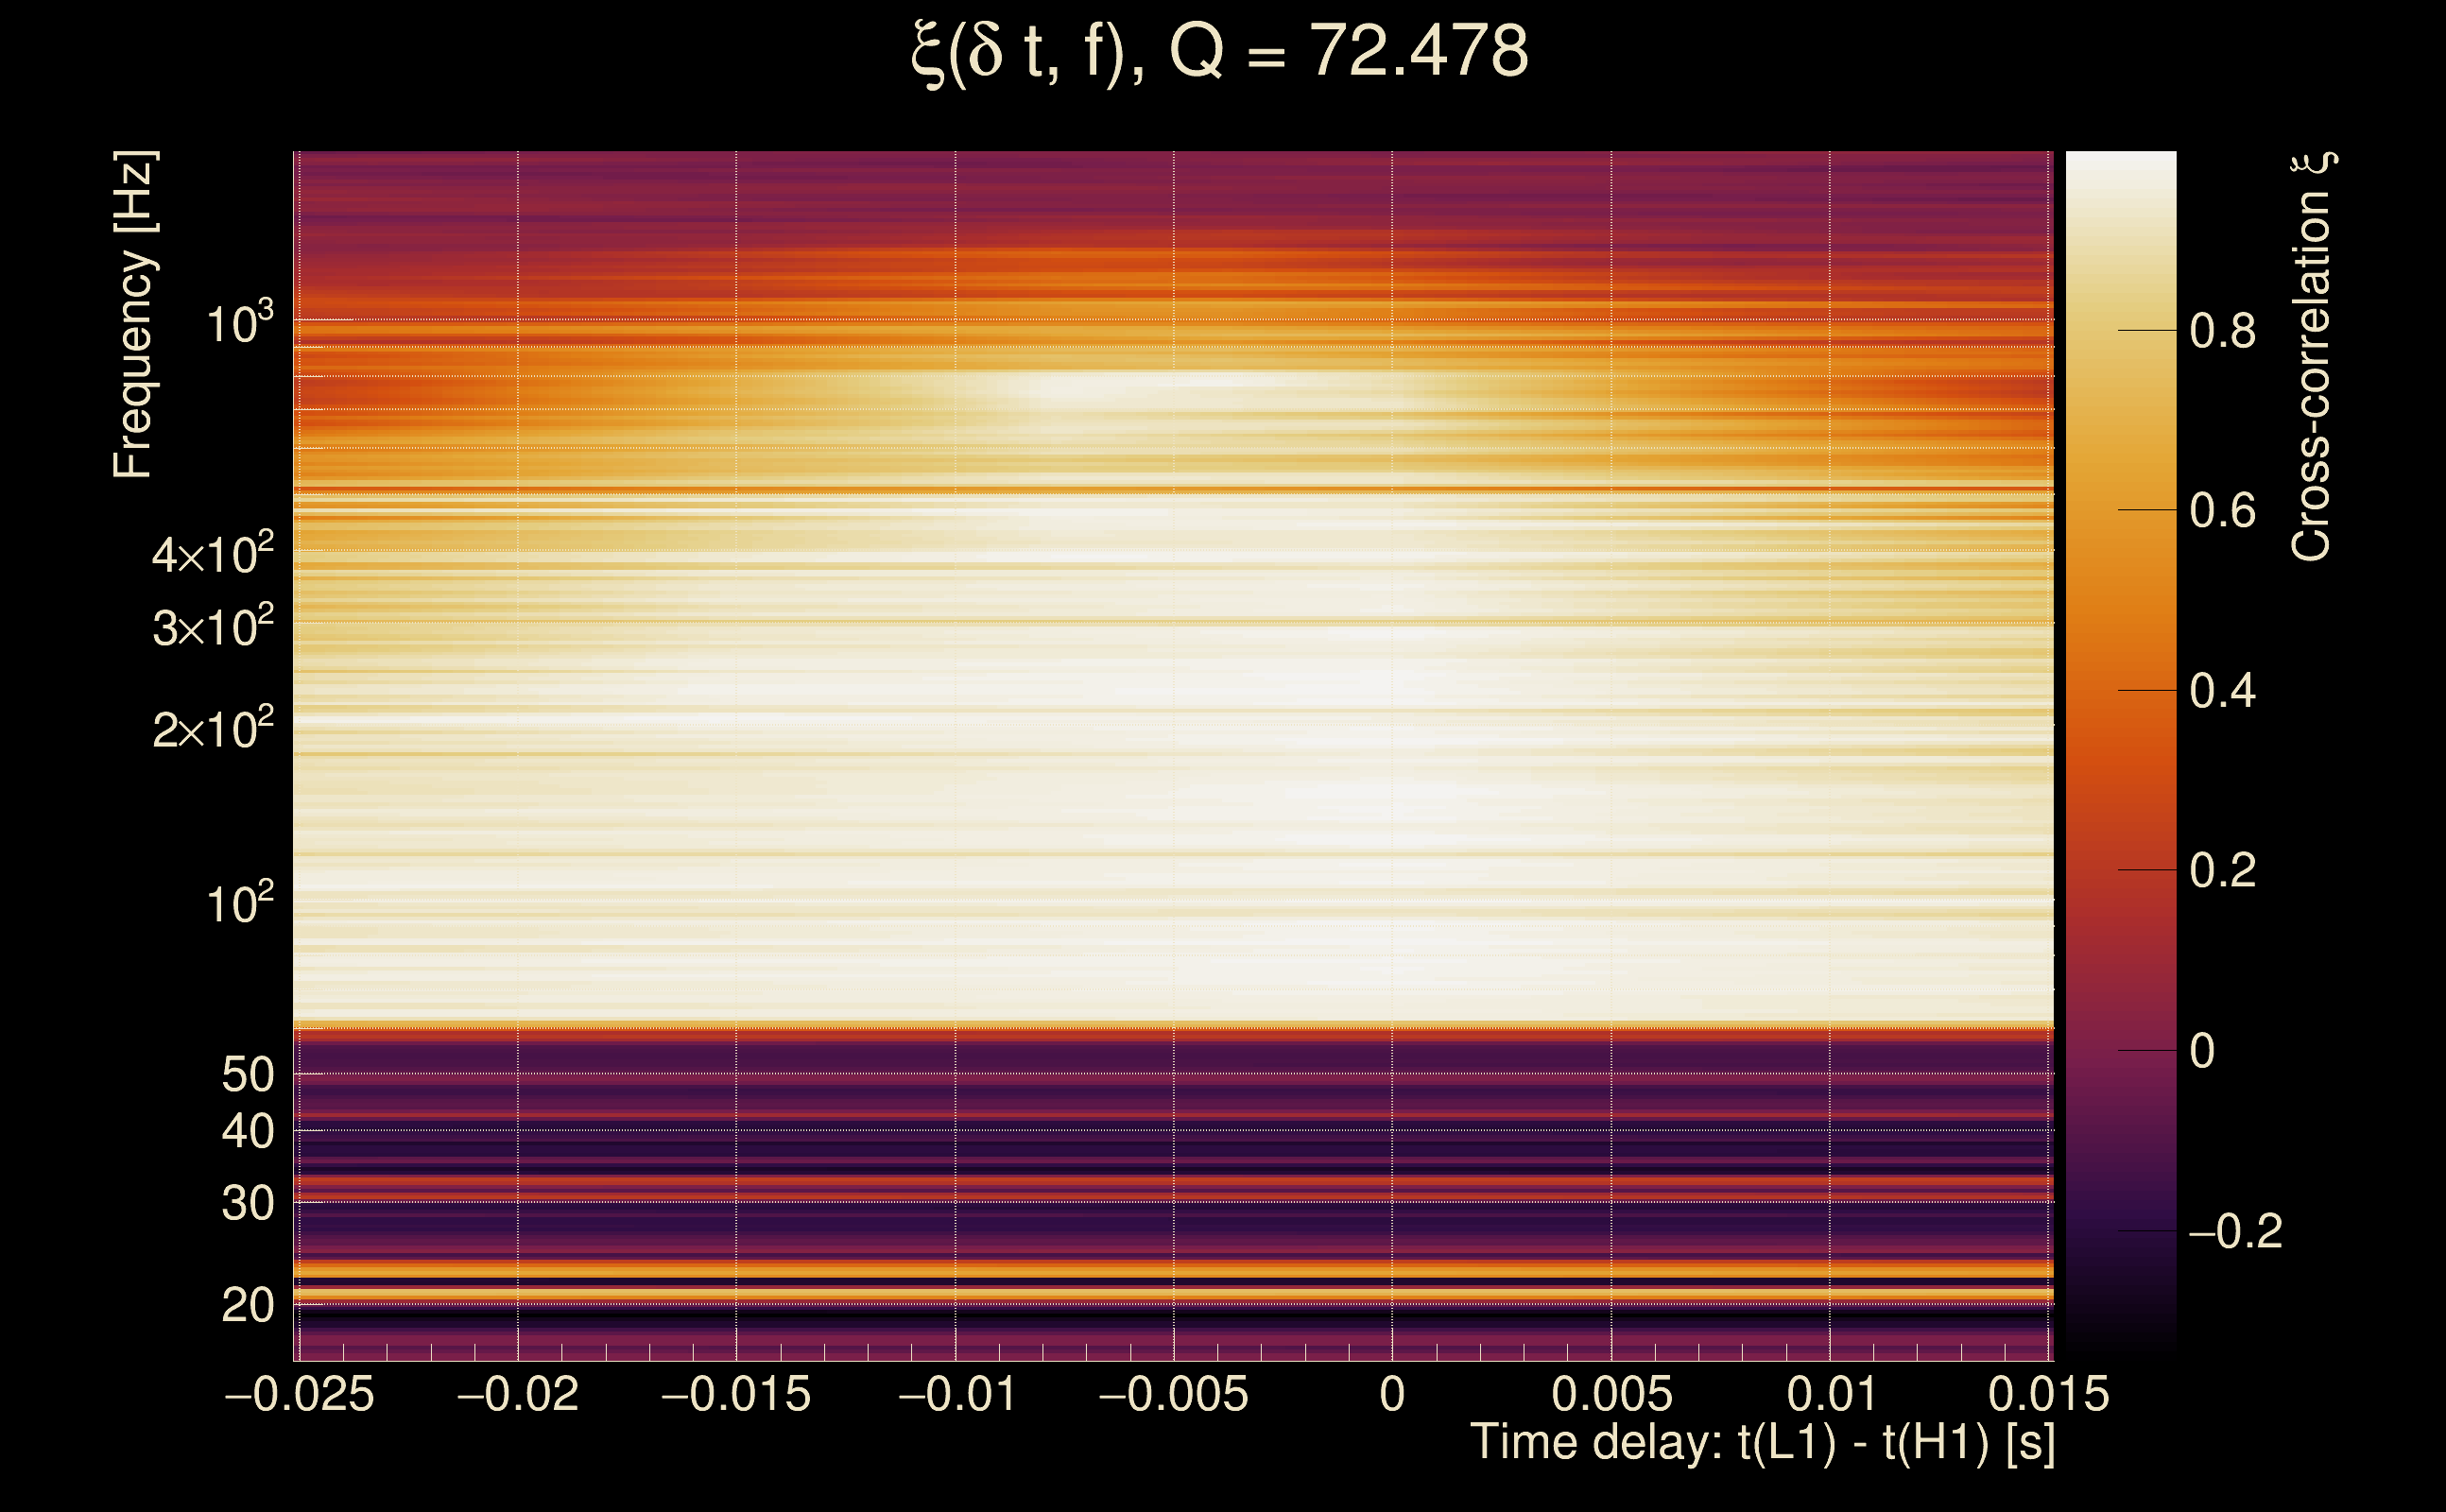Screen dimensions: 2446x1512
Task: Click the x-axis tick label 0.015
Action: [x=2048, y=1394]
